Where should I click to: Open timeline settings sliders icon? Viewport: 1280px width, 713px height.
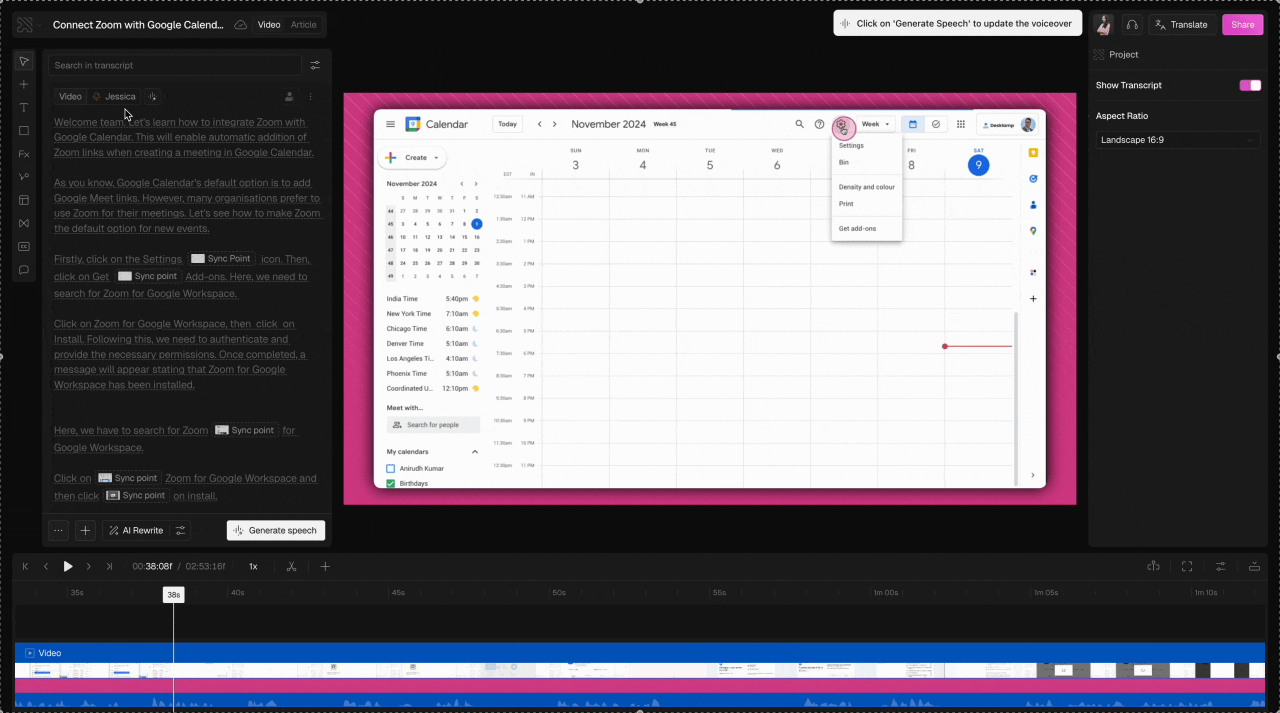(x=1220, y=566)
